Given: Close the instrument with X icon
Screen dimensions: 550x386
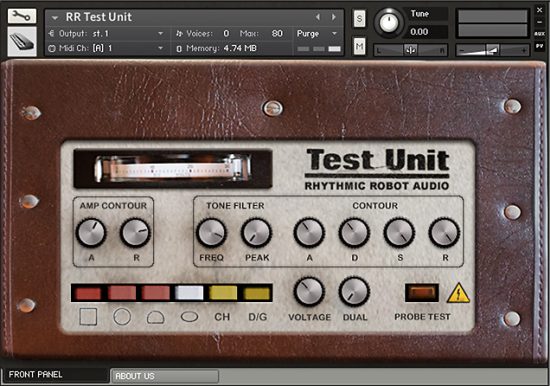Looking at the screenshot, I should coord(540,10).
